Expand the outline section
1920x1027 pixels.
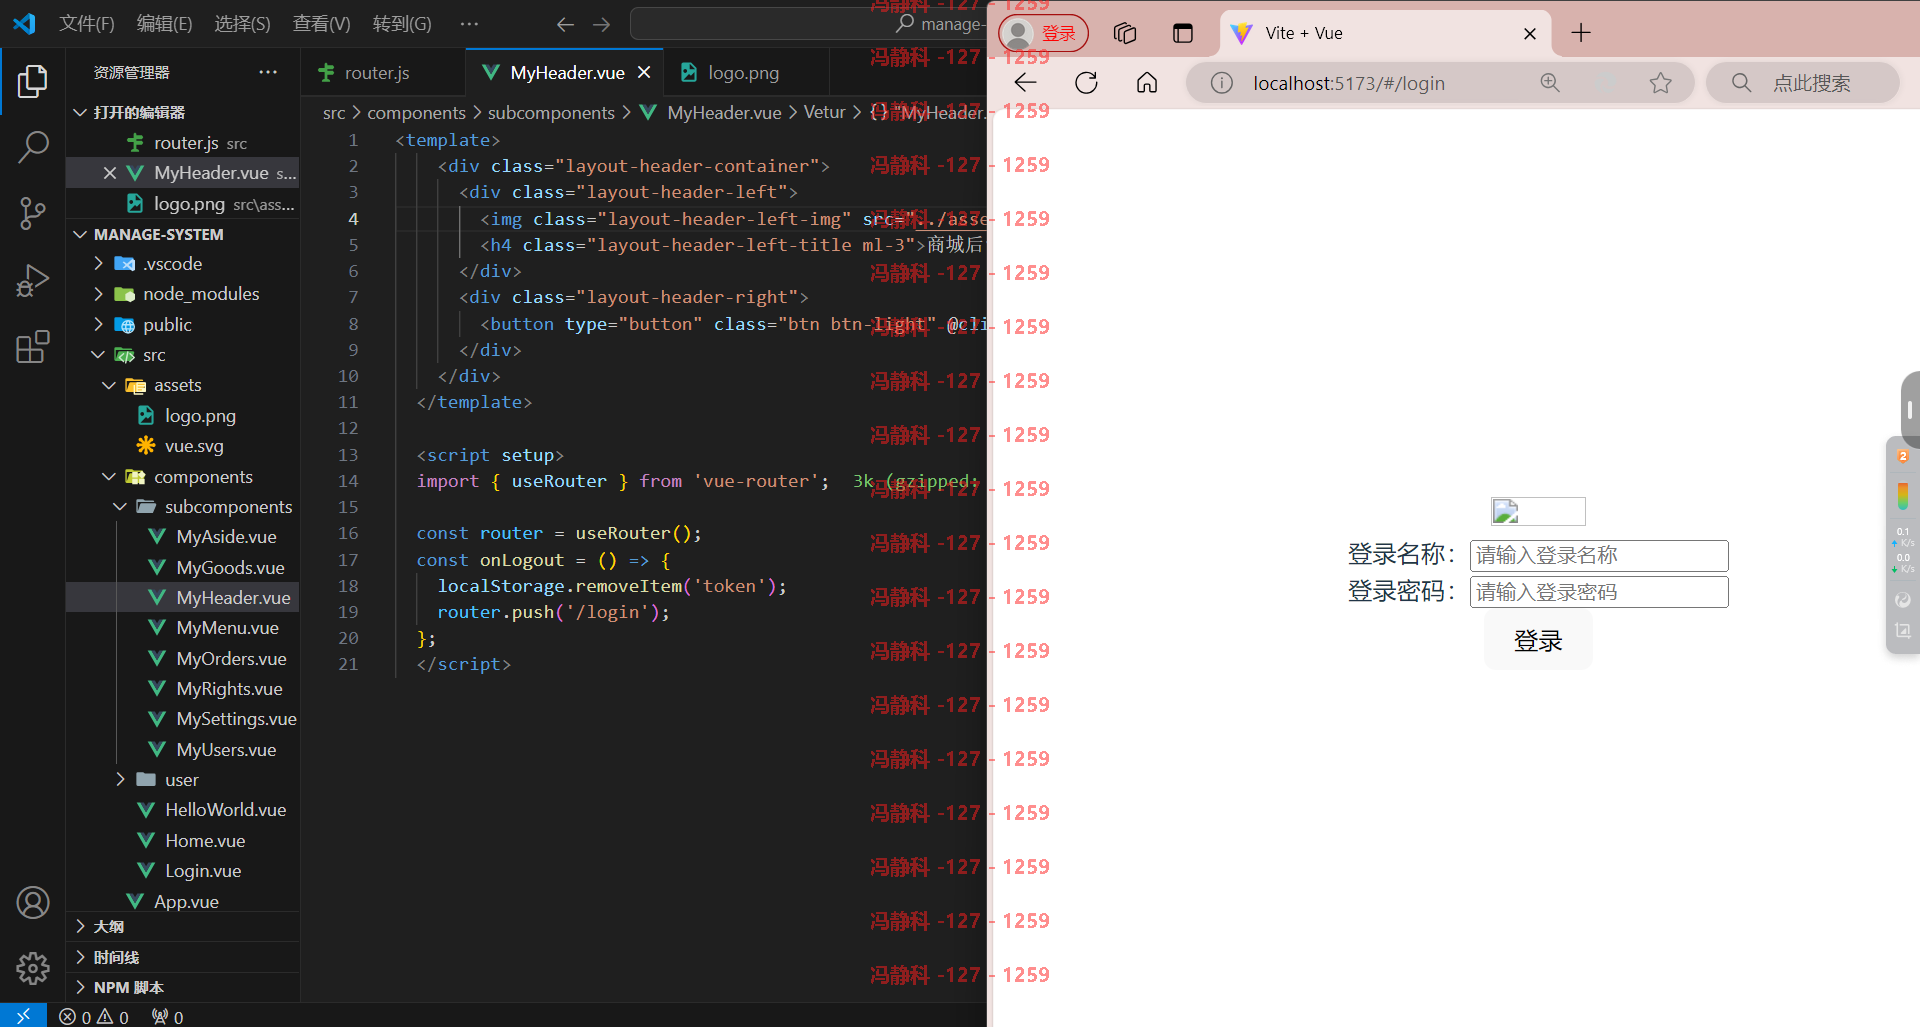(80, 927)
